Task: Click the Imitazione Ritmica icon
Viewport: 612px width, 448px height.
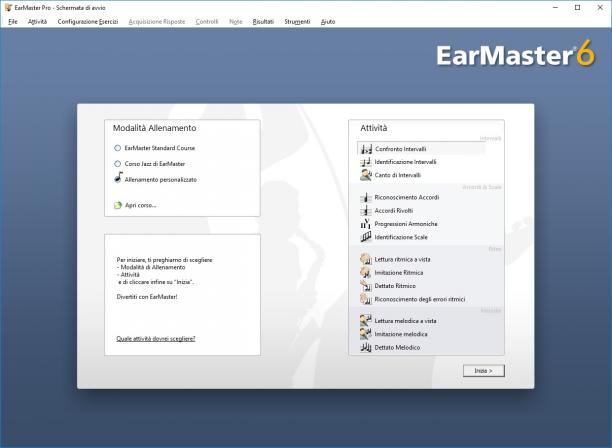Action: click(366, 272)
